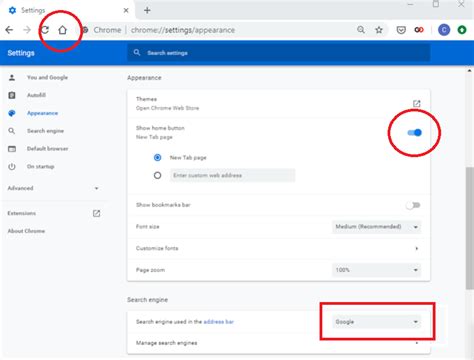Click the Default browser window icon

(12, 149)
